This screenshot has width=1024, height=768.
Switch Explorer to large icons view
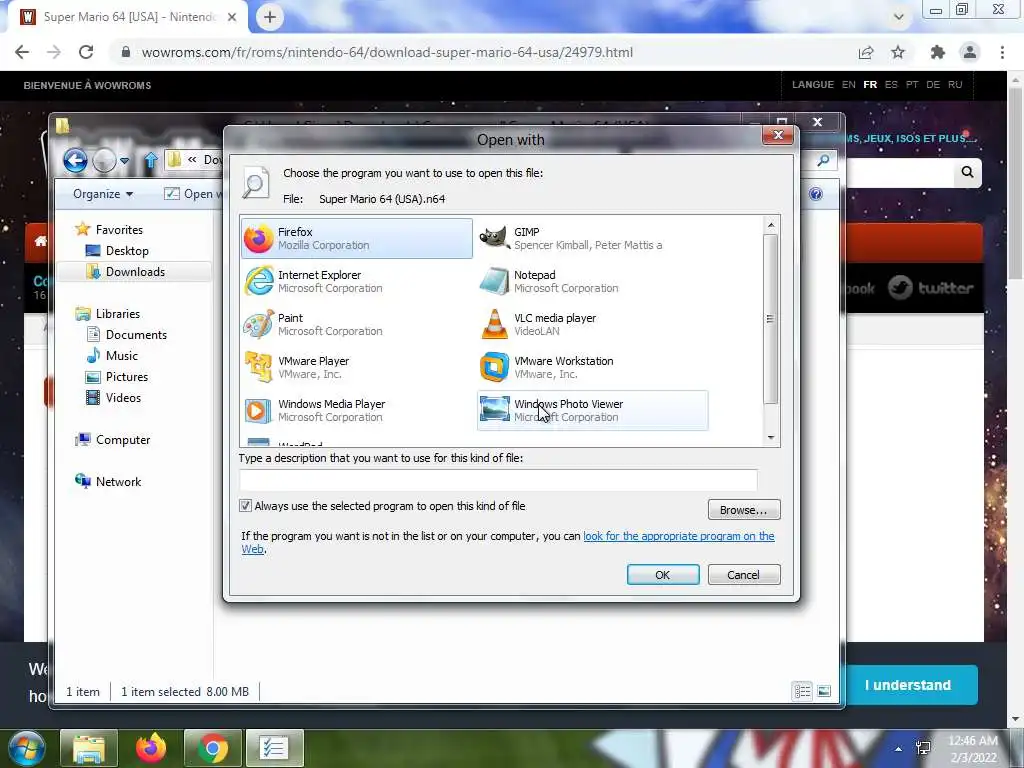[x=824, y=691]
